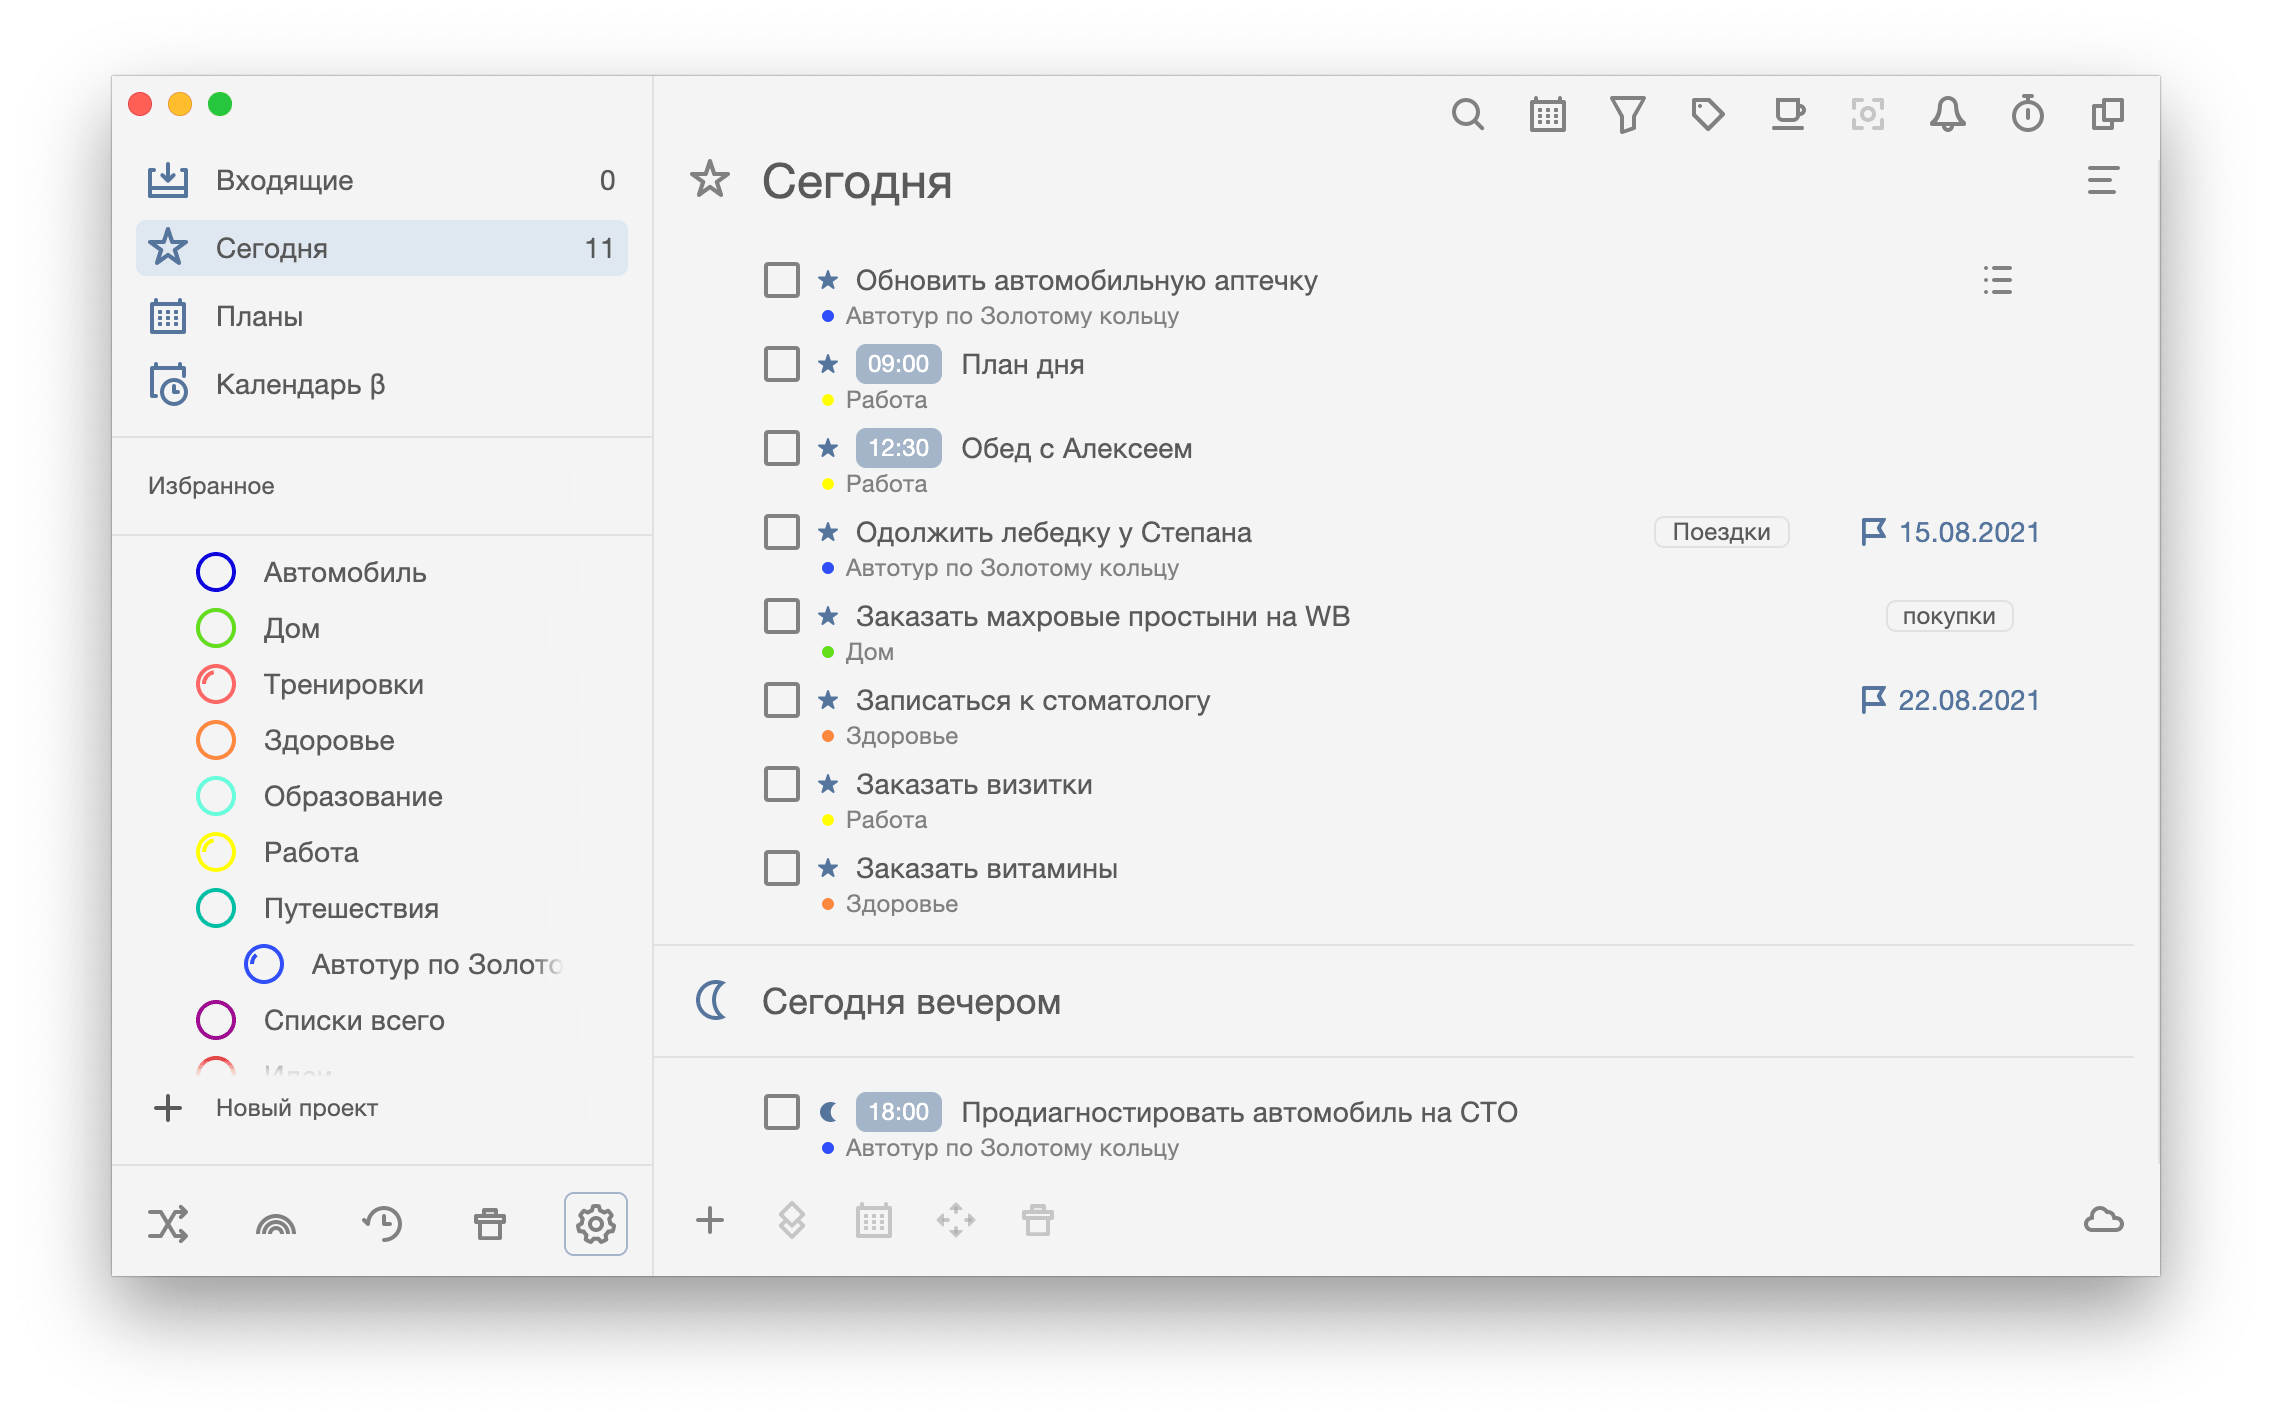Add a new task with plus icon
Image resolution: width=2272 pixels, height=1424 pixels.
pos(710,1220)
